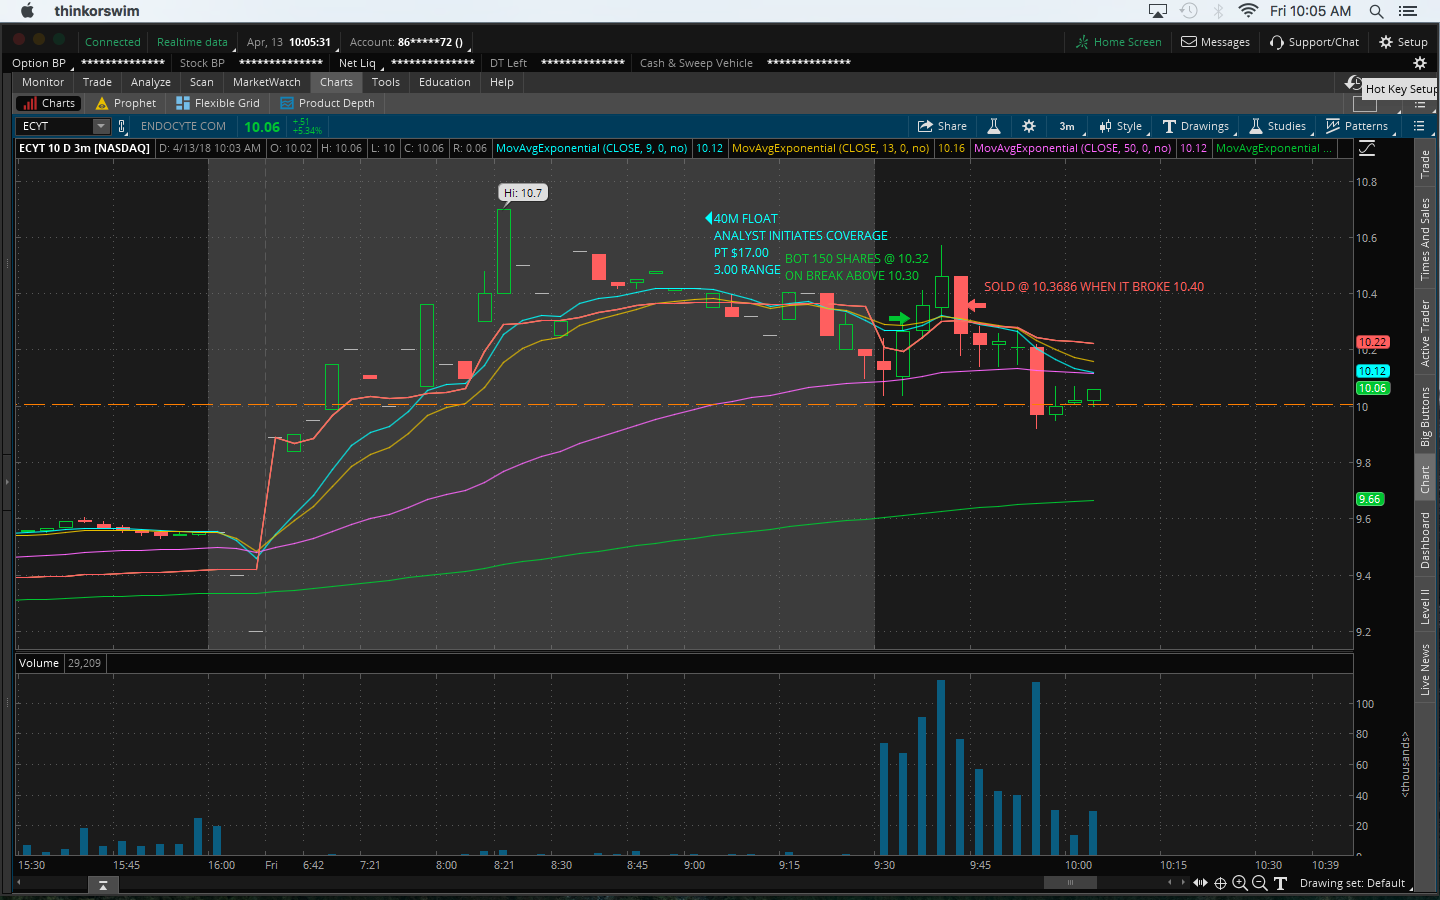Click the Connected status label

point(113,42)
